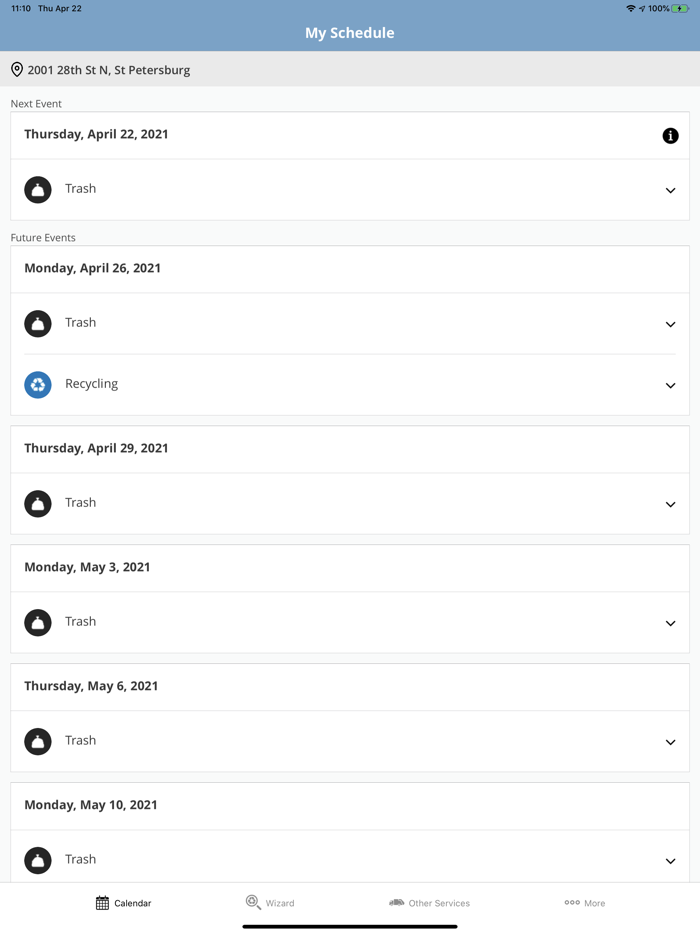The image size is (700, 934).
Task: Expand Trash details for May 3
Action: coord(670,623)
